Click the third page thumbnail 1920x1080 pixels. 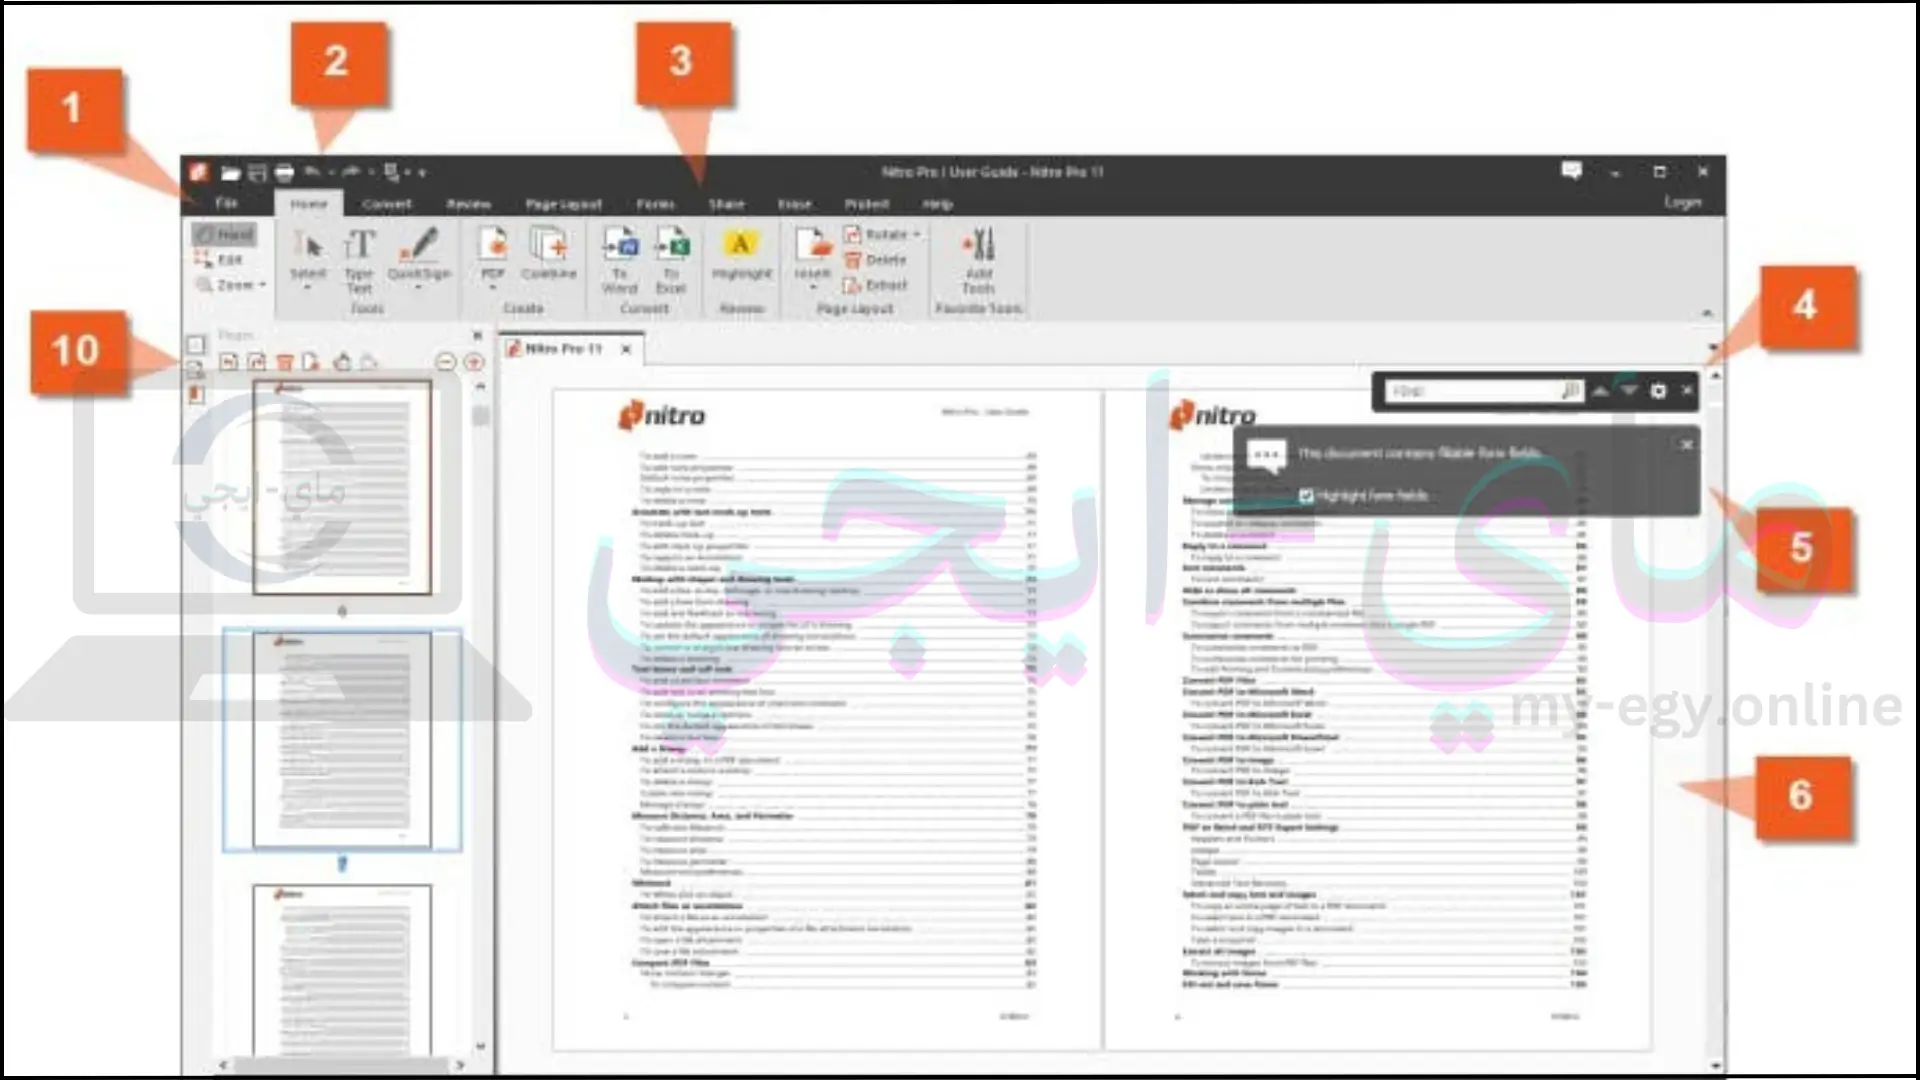pos(342,970)
